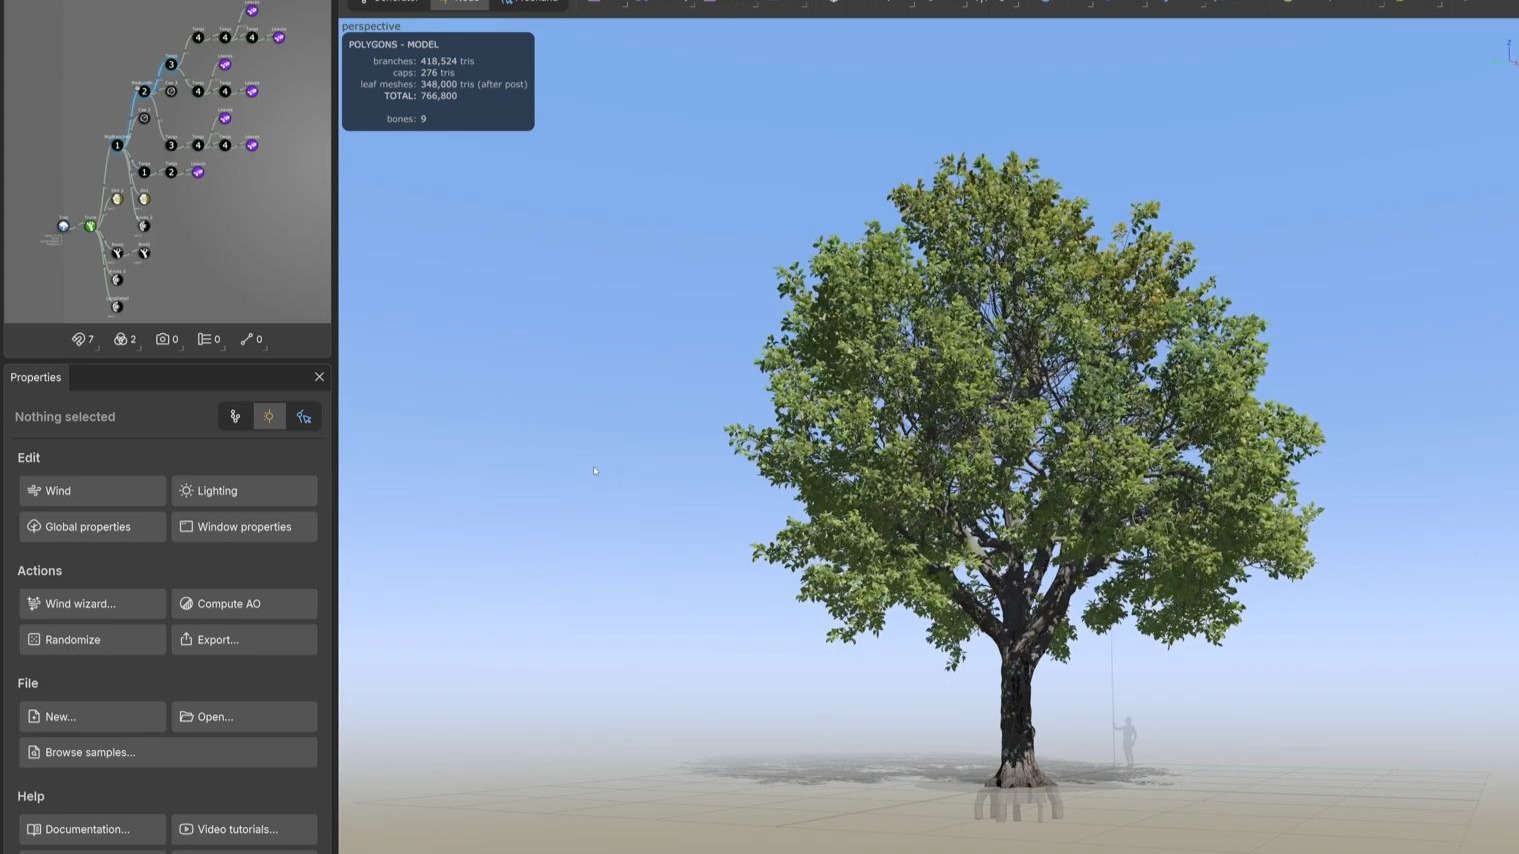Switch to the Node mode tab
This screenshot has width=1519, height=854.
(458, 2)
